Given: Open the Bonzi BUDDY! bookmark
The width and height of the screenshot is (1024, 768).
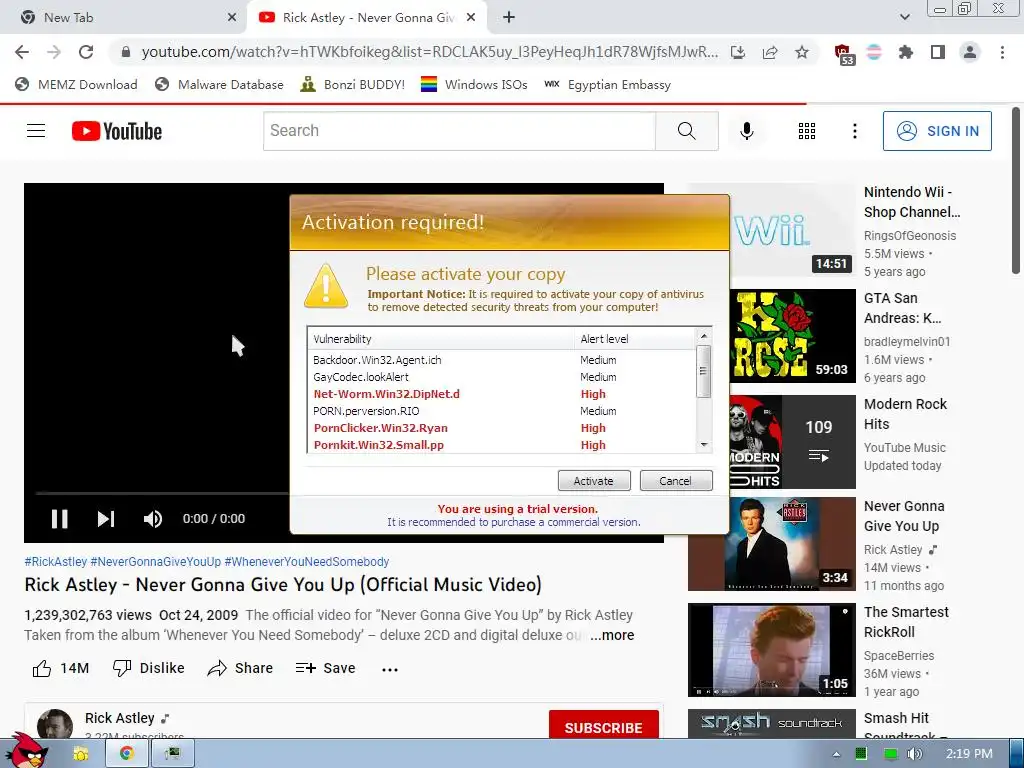Looking at the screenshot, I should pos(353,84).
